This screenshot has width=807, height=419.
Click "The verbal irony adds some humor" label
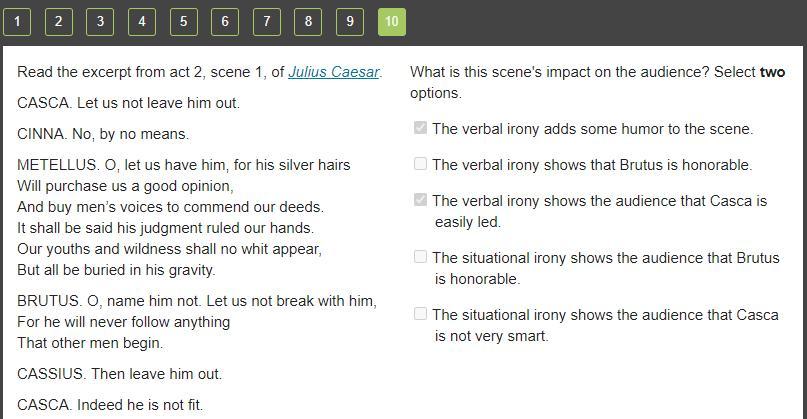pos(592,129)
